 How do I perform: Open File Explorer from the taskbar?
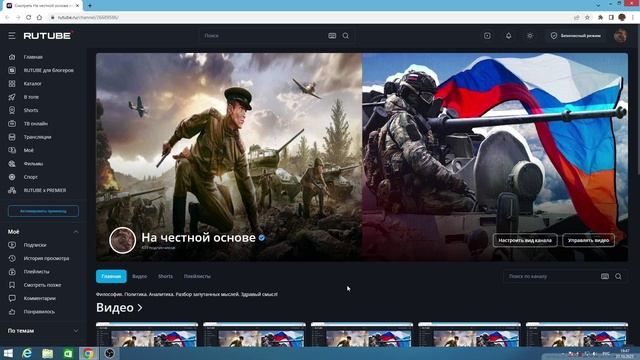tap(47, 353)
